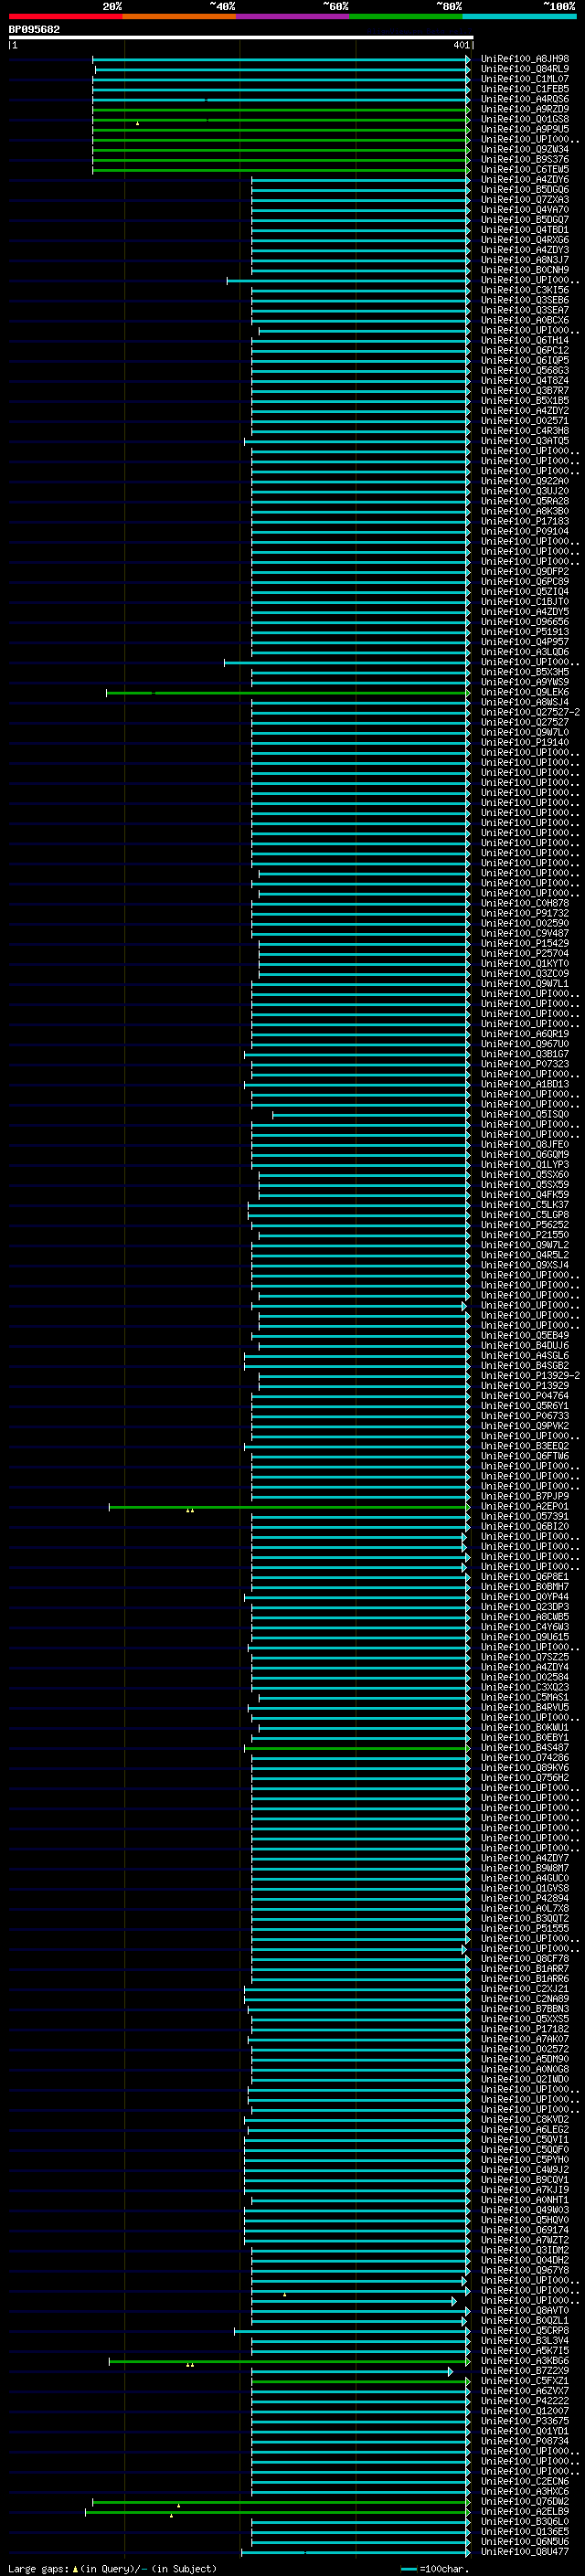The width and height of the screenshot is (585, 2576).
Task: Select hit label UniRef100_C5LK37
Action: point(525,1204)
